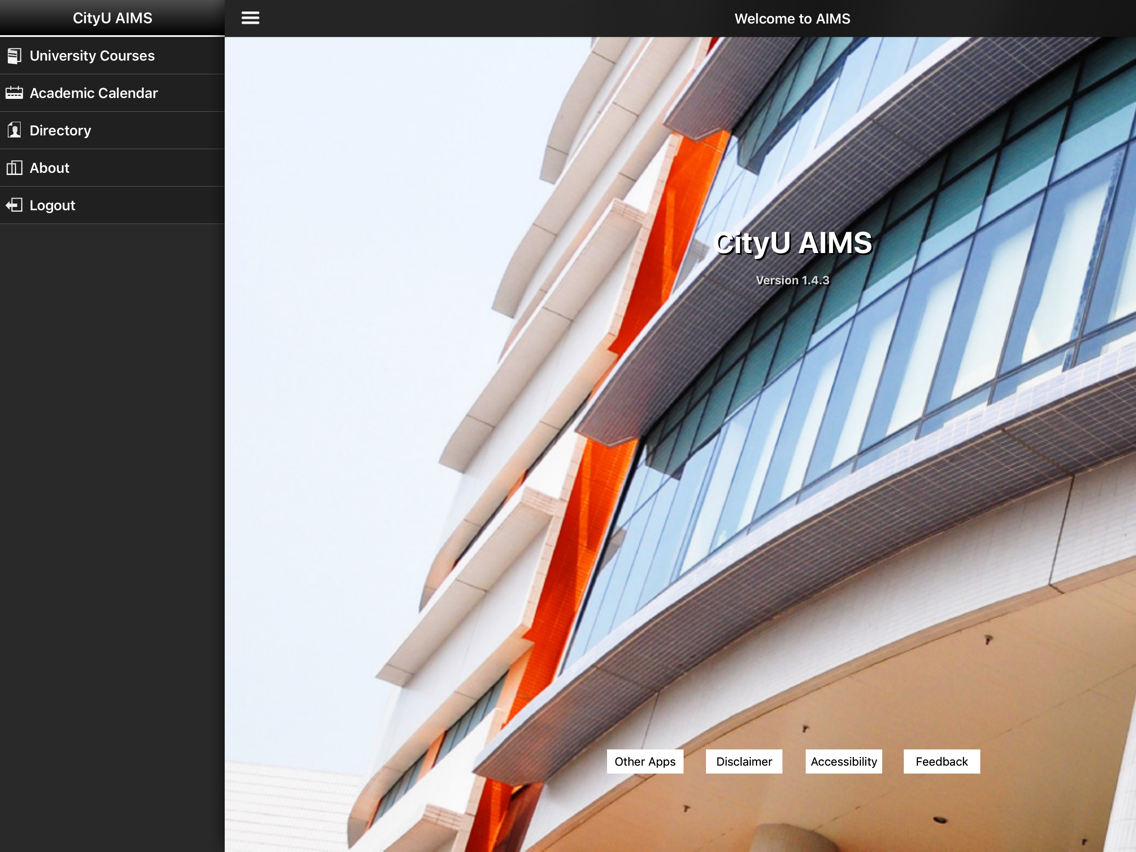Open the Directory contact icon
Image resolution: width=1136 pixels, height=852 pixels.
[13, 130]
